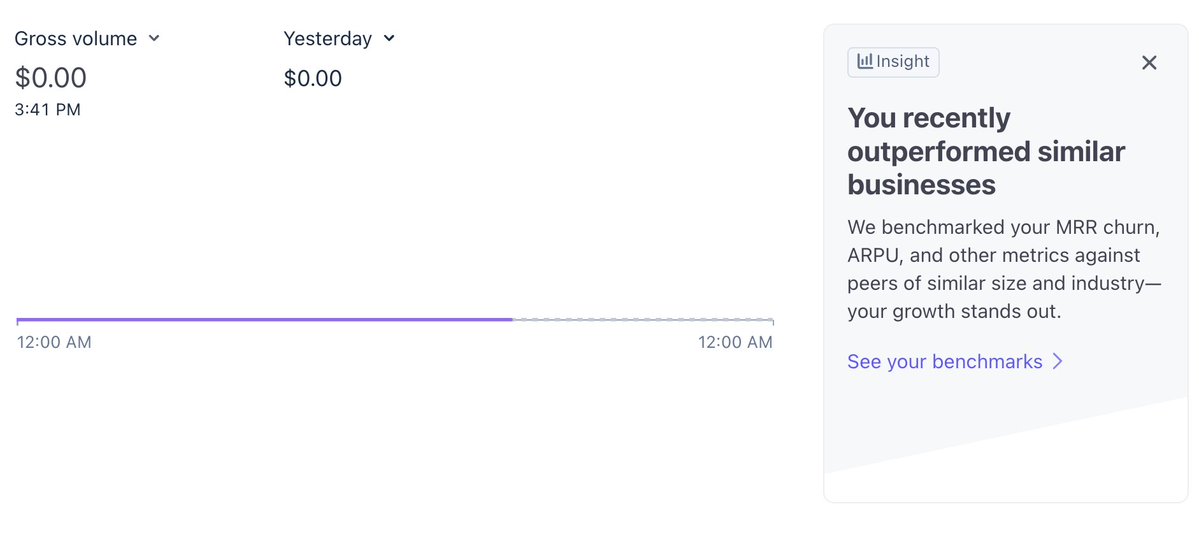Click the left 12:00 AM axis label
1199x539 pixels.
[54, 342]
